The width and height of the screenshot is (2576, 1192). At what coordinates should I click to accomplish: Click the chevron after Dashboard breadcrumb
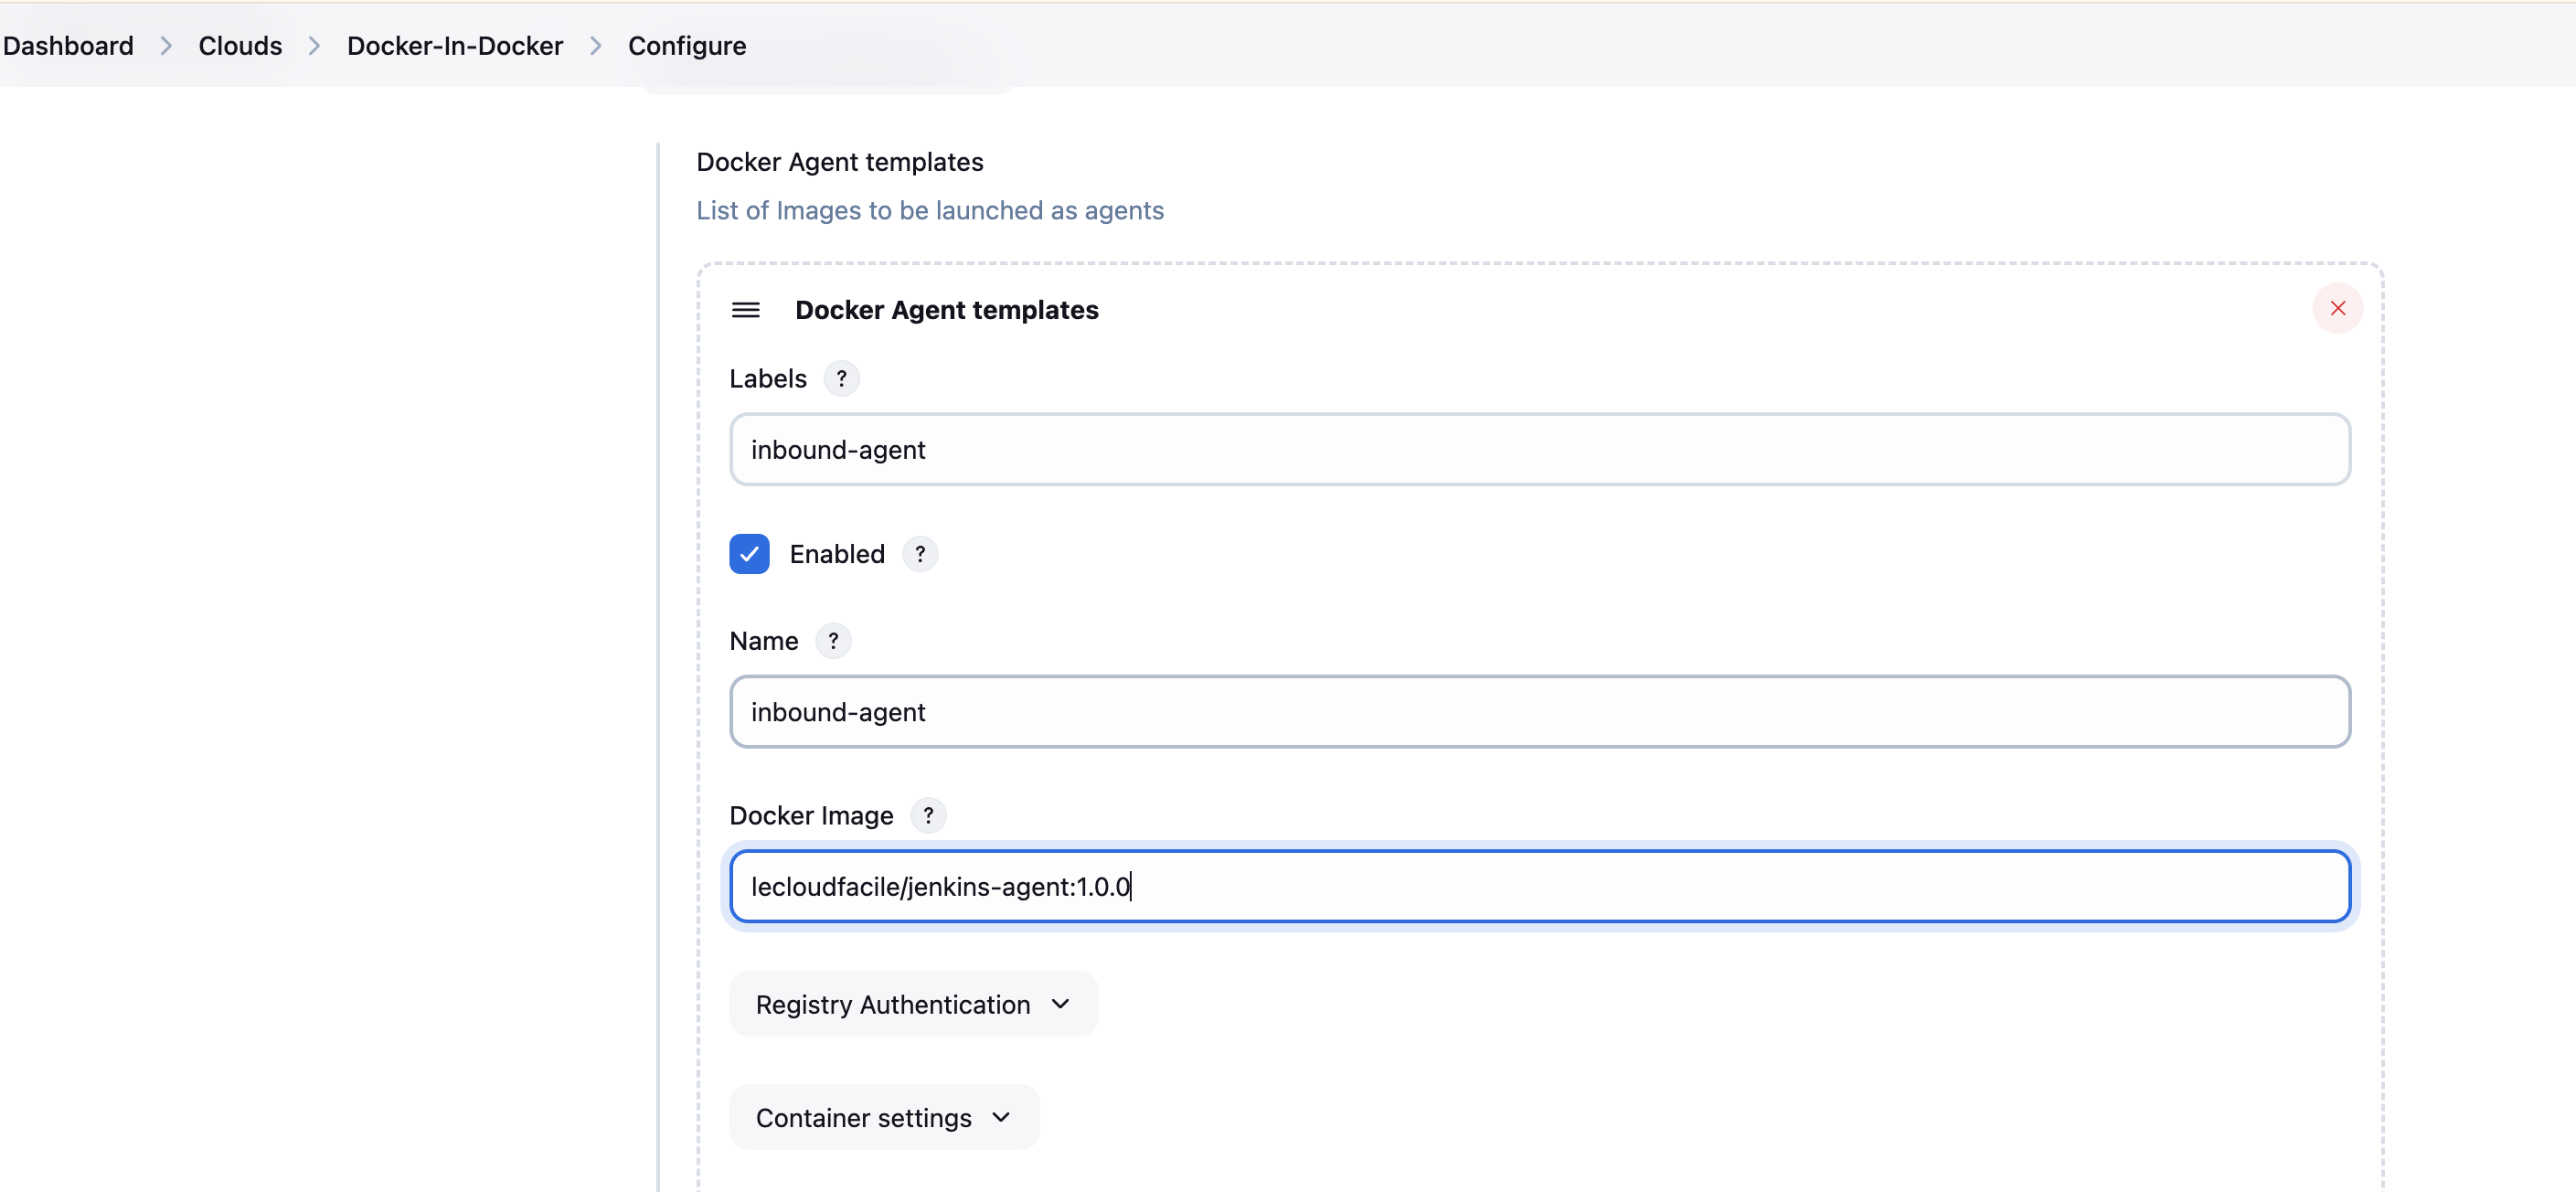click(x=166, y=46)
